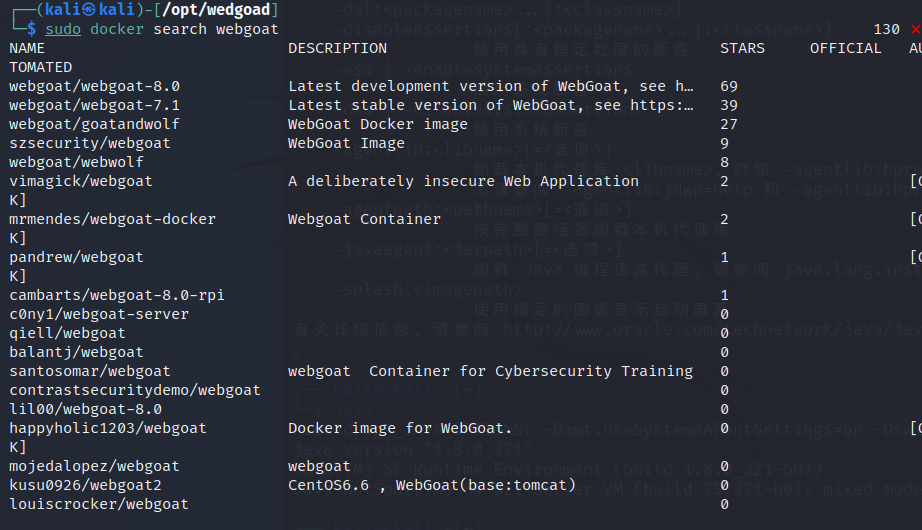The width and height of the screenshot is (922, 530).
Task: Select mrmendes/webgoat-docker image name
Action: (x=112, y=219)
